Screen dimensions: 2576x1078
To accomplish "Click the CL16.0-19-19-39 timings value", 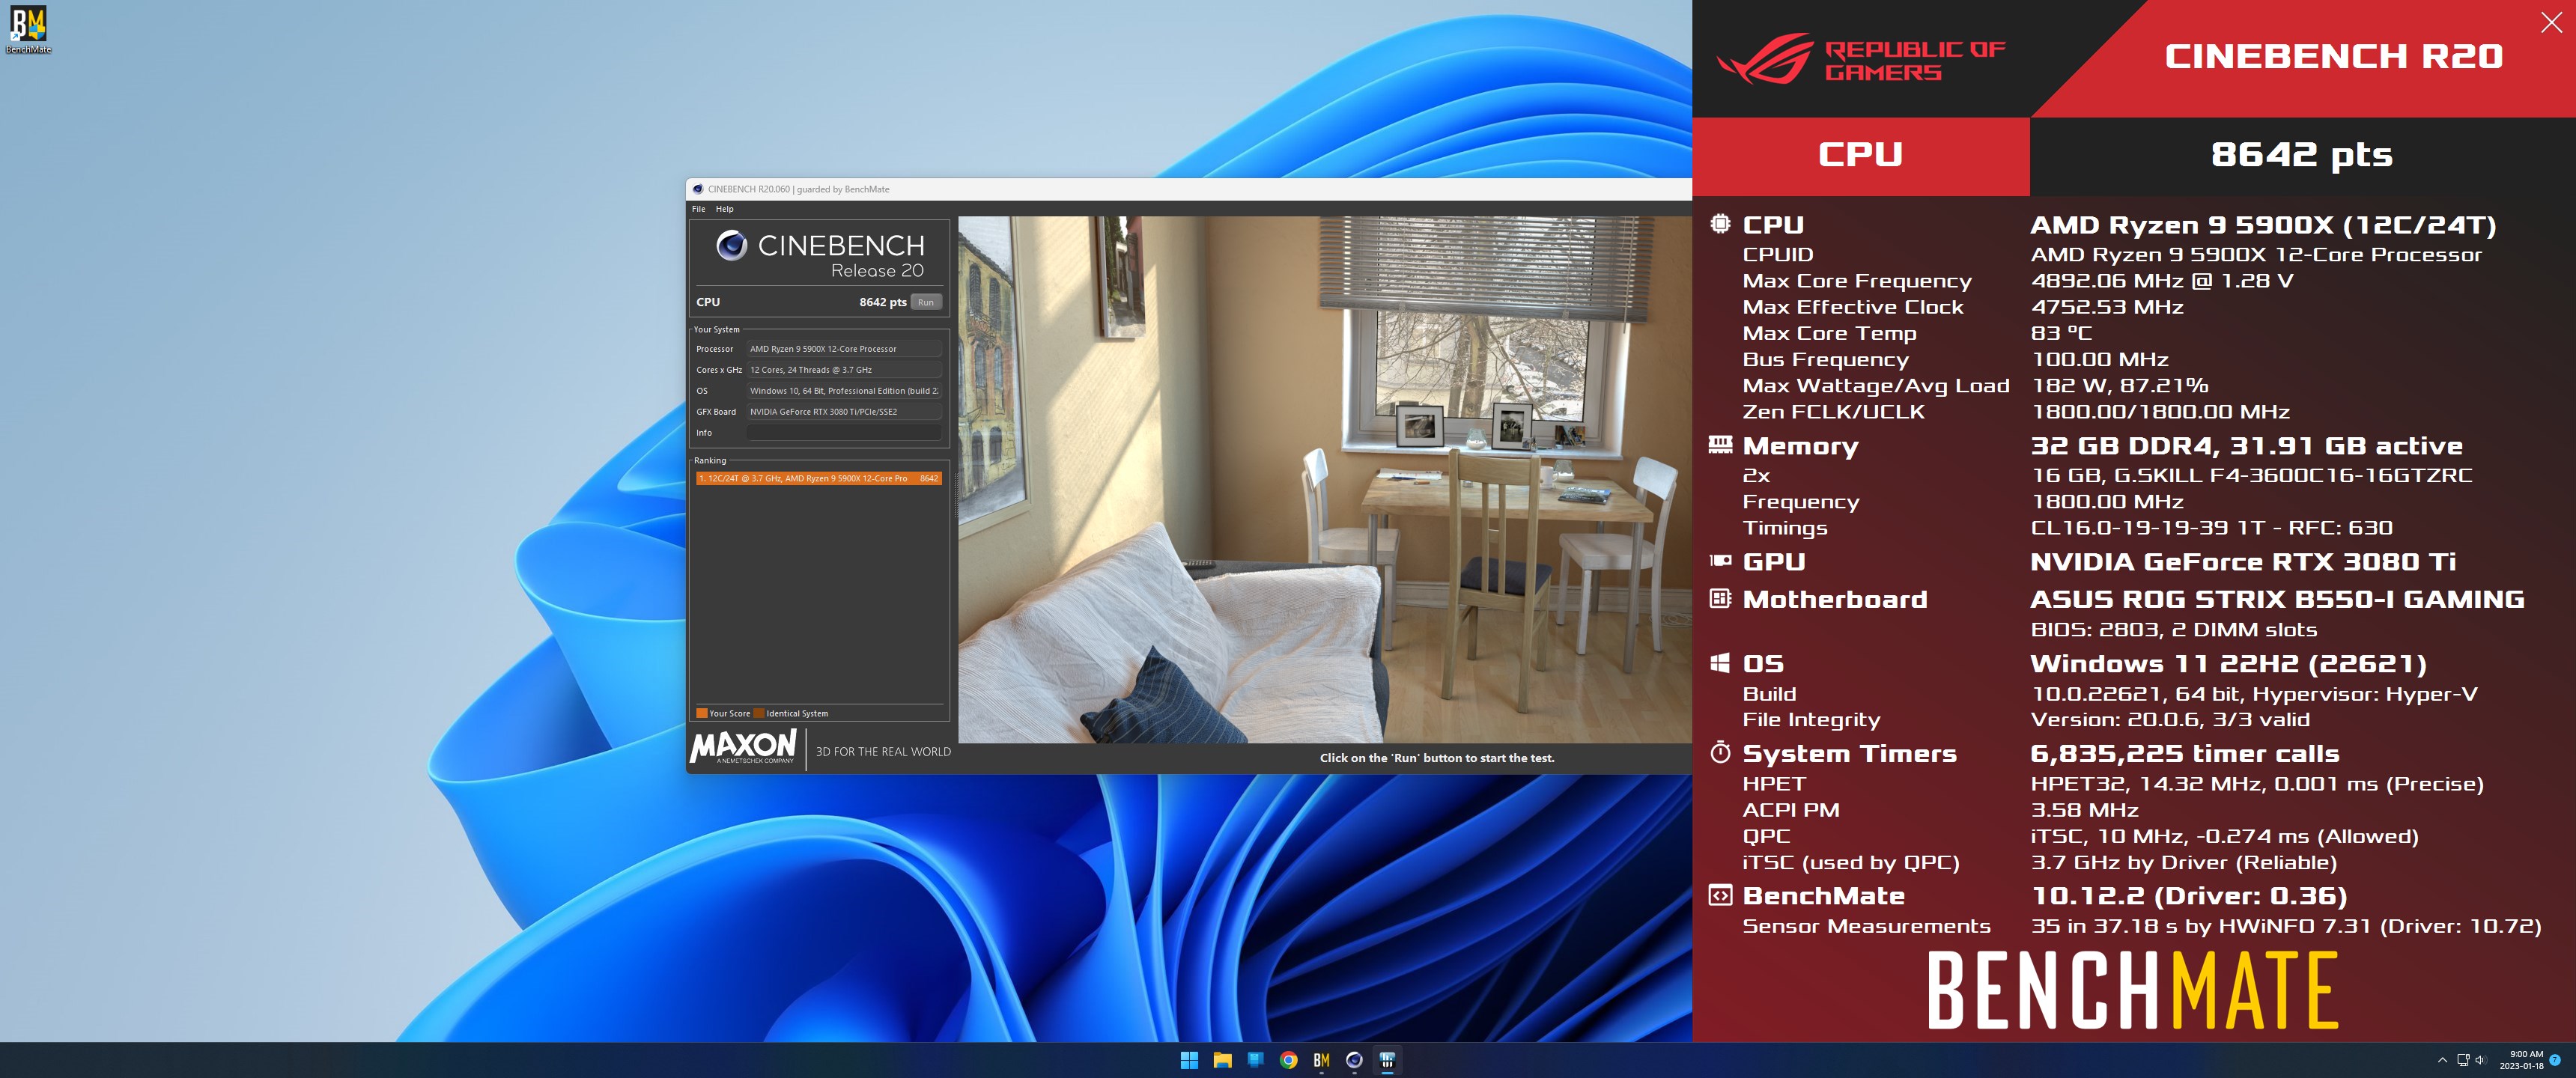I will click(x=2212, y=527).
